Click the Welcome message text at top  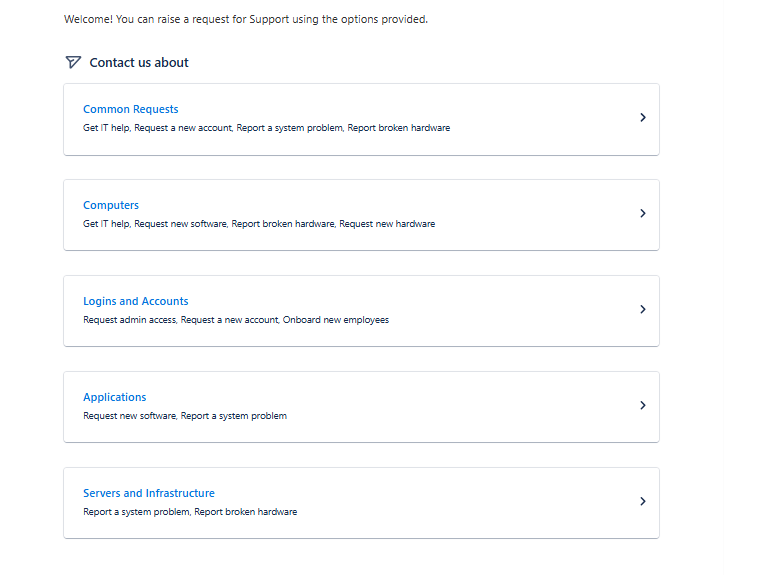click(x=245, y=19)
